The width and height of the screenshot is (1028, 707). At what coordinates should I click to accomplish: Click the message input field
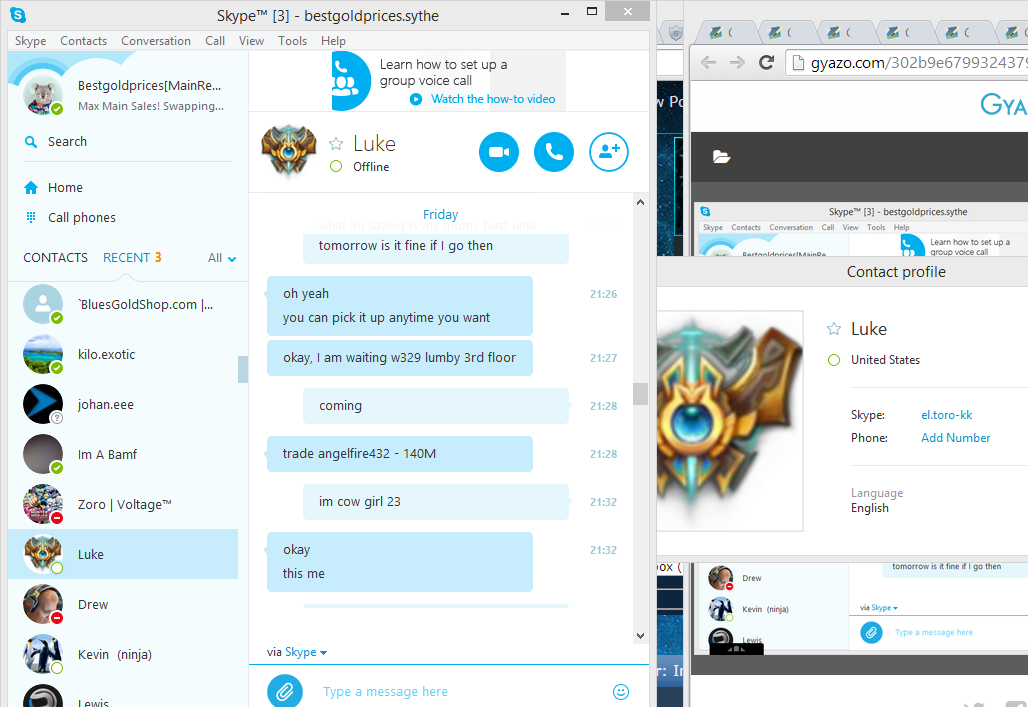459,691
